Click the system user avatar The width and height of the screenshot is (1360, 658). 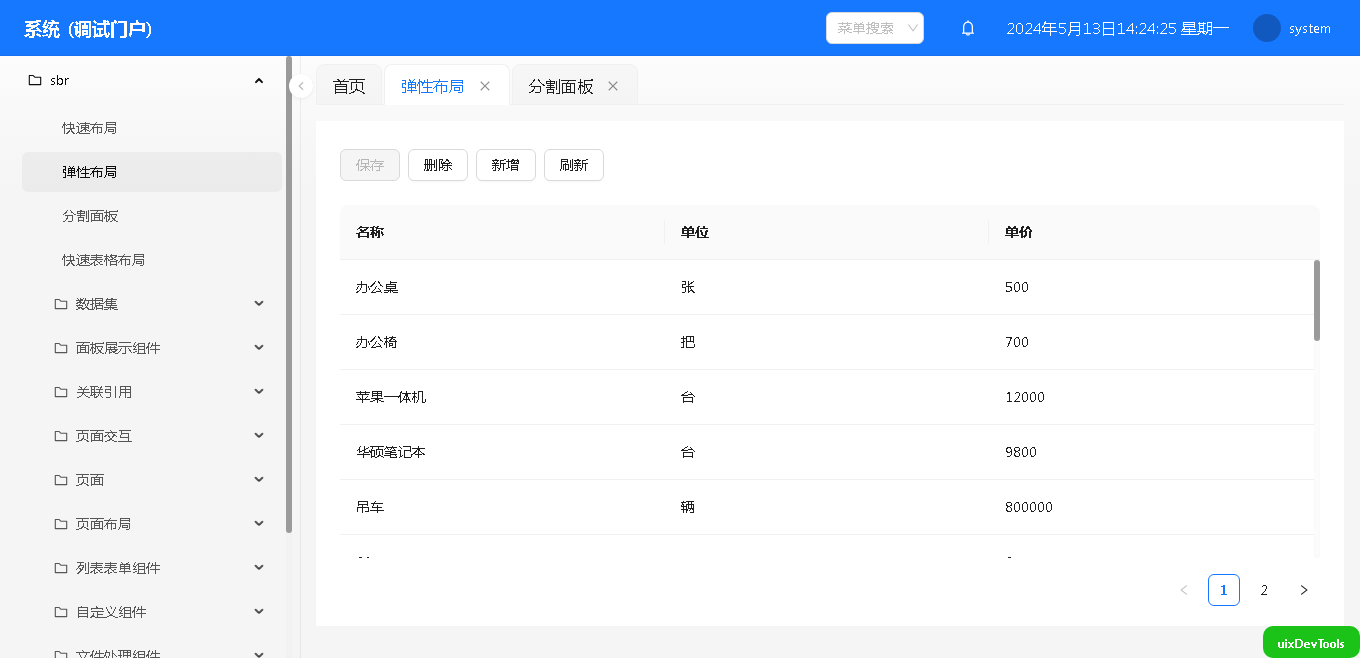pos(1267,28)
